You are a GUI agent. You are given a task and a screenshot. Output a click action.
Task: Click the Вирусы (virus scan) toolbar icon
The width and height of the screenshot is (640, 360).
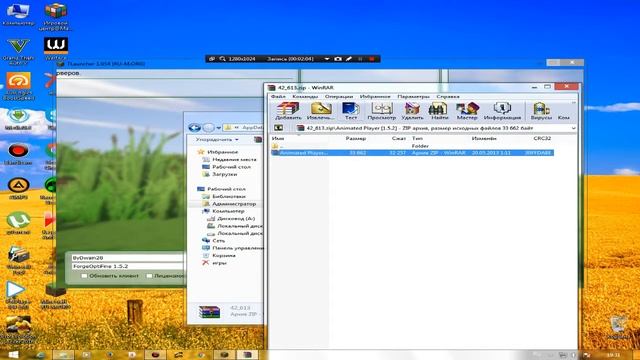click(x=541, y=111)
